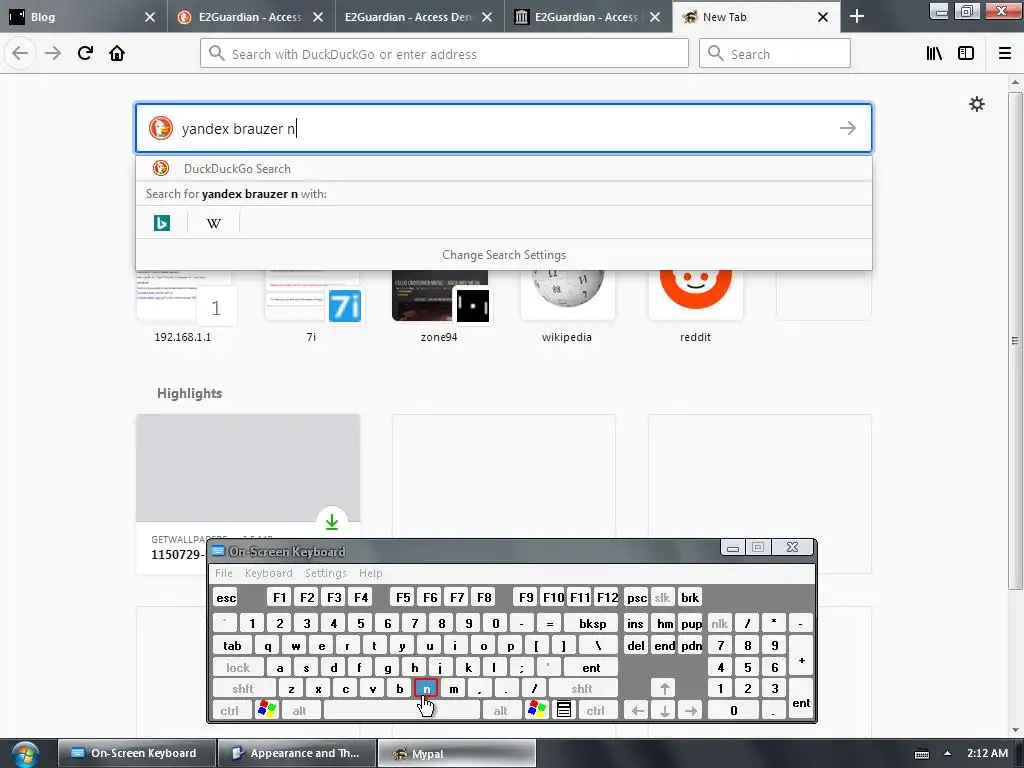Toggle the left shft key on on-screen keyboard
1024x768 pixels.
[x=243, y=688]
